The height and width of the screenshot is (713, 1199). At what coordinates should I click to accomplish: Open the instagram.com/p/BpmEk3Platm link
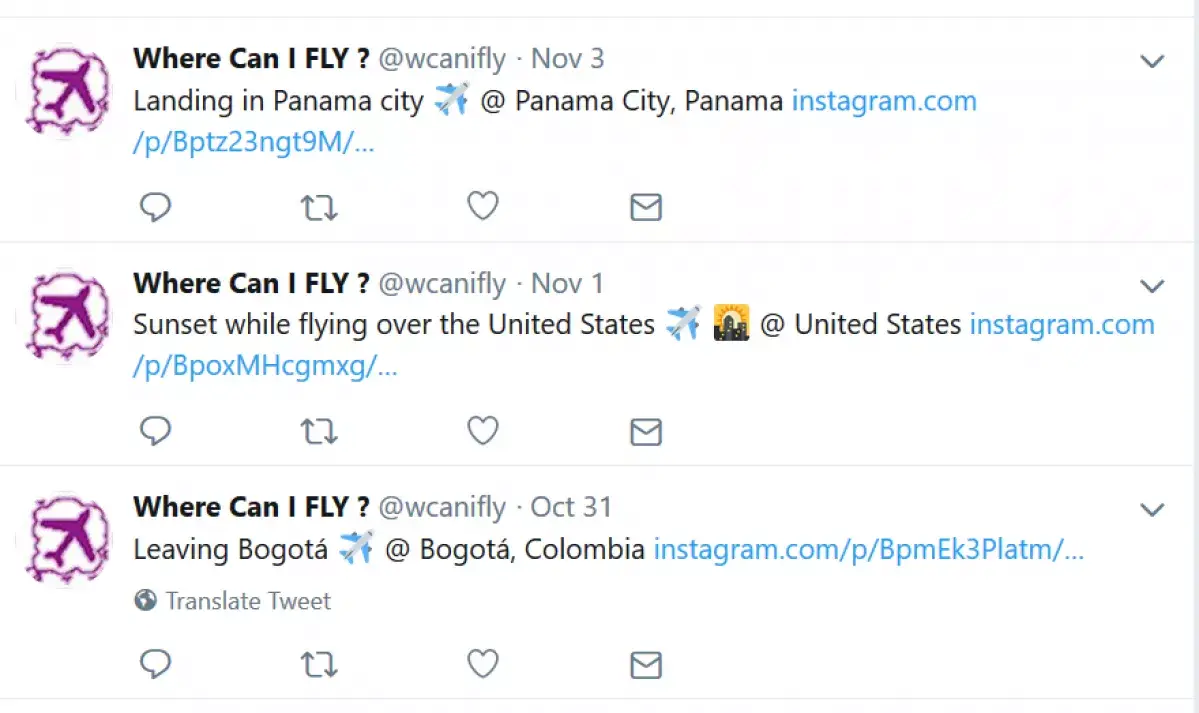869,549
